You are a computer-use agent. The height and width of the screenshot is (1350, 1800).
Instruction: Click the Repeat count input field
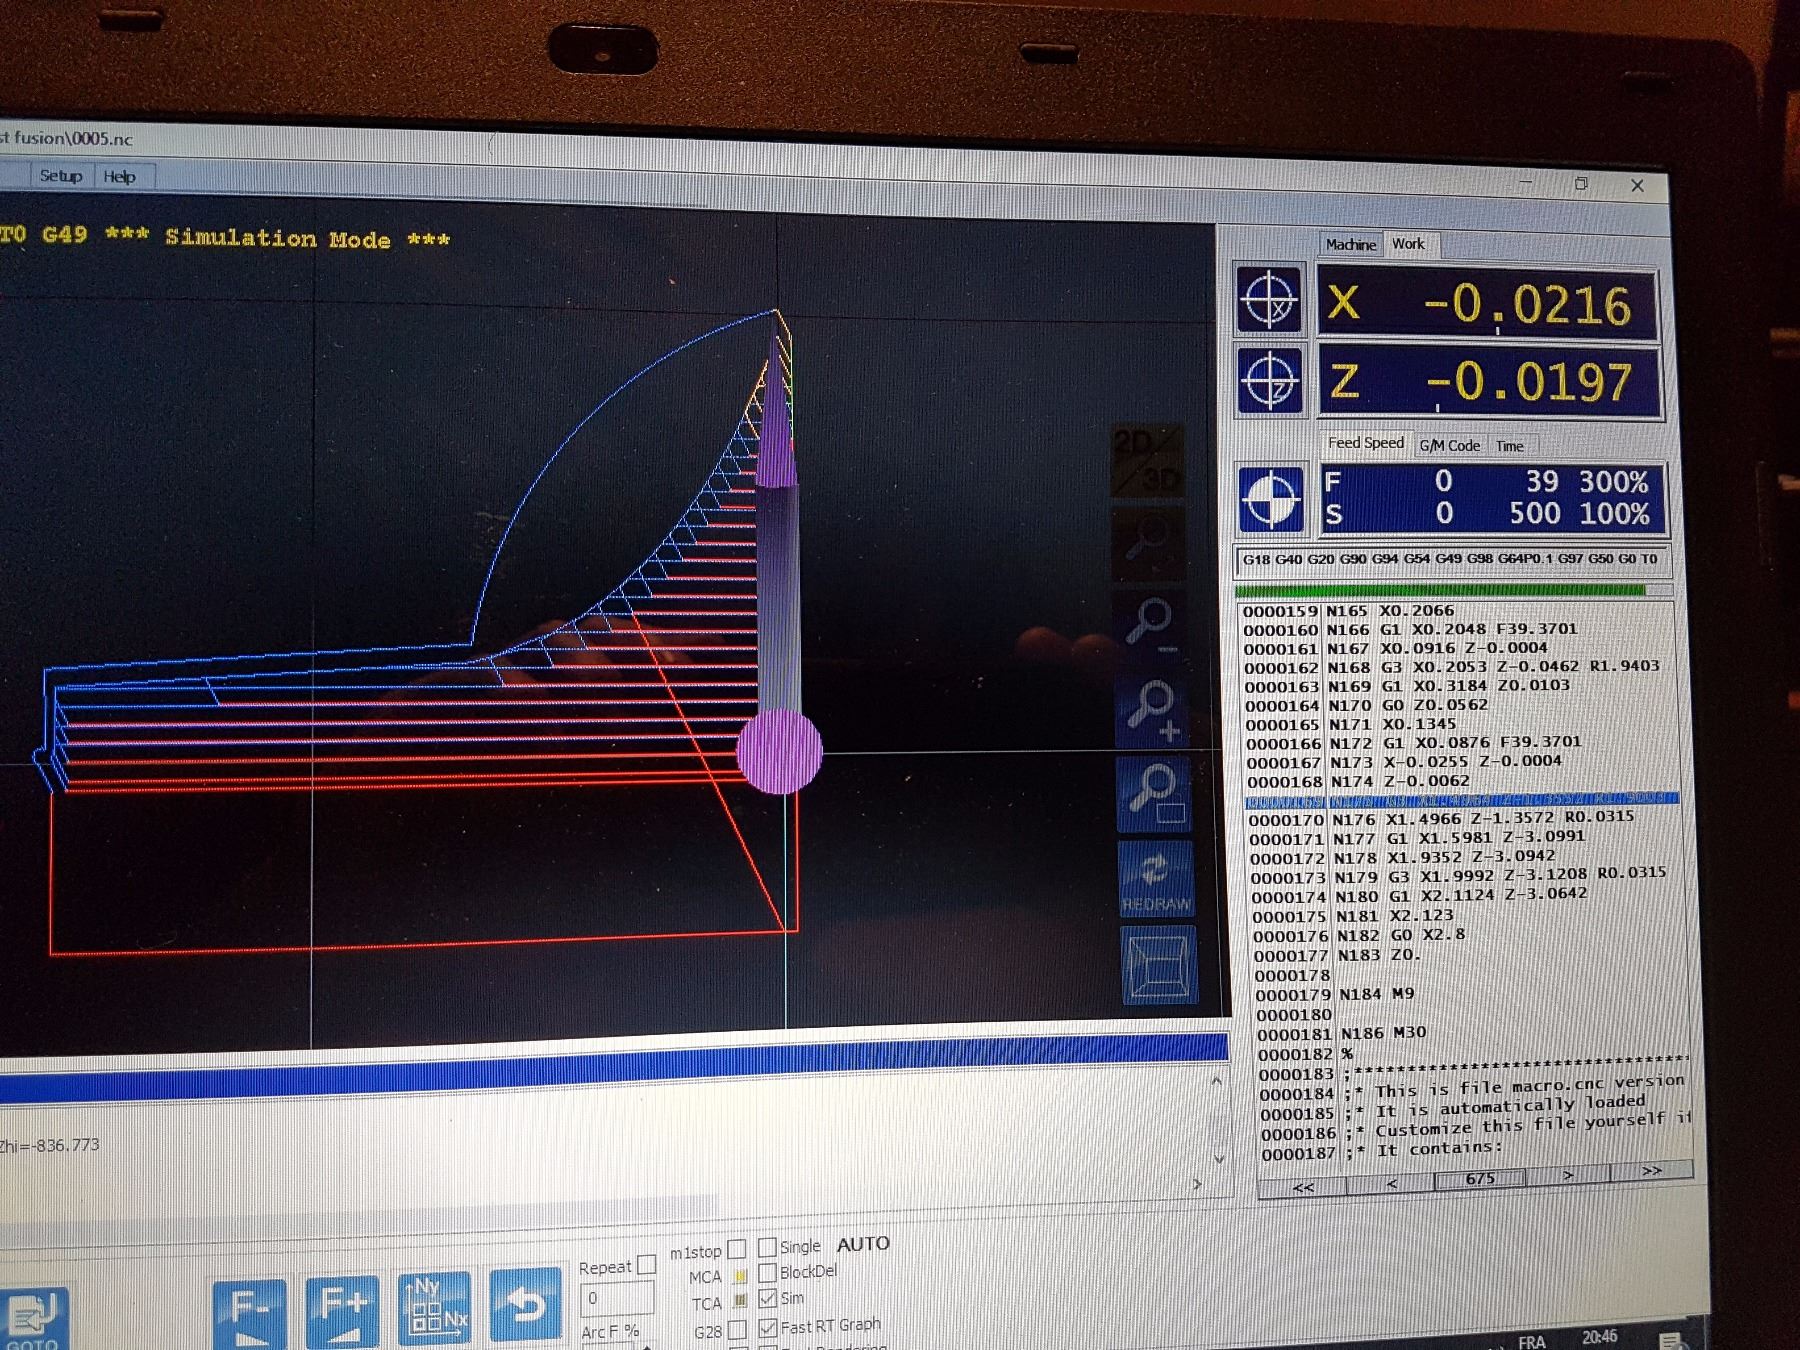point(616,1298)
